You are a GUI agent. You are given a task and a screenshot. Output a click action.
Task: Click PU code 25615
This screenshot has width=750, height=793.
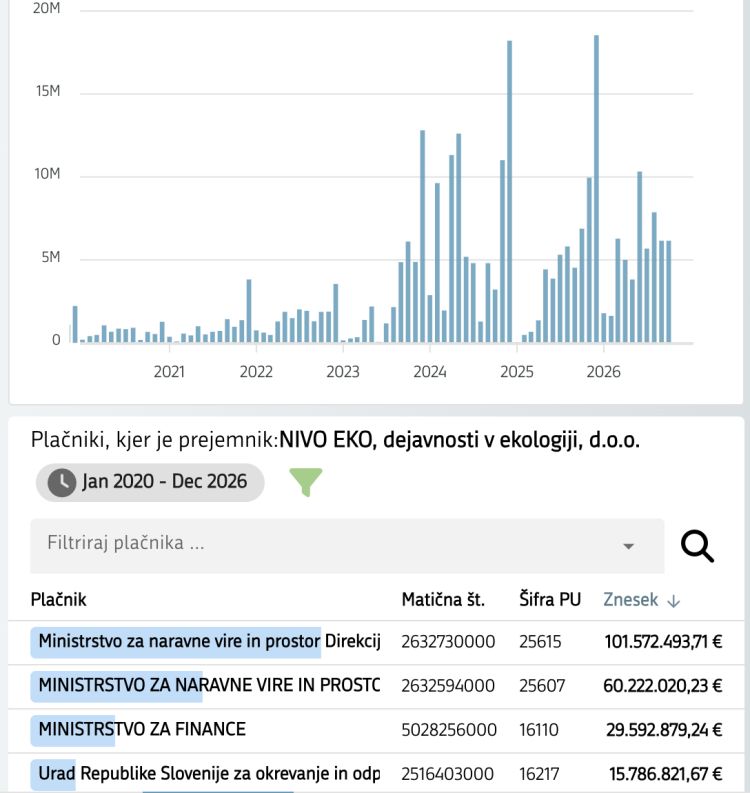[x=540, y=642]
